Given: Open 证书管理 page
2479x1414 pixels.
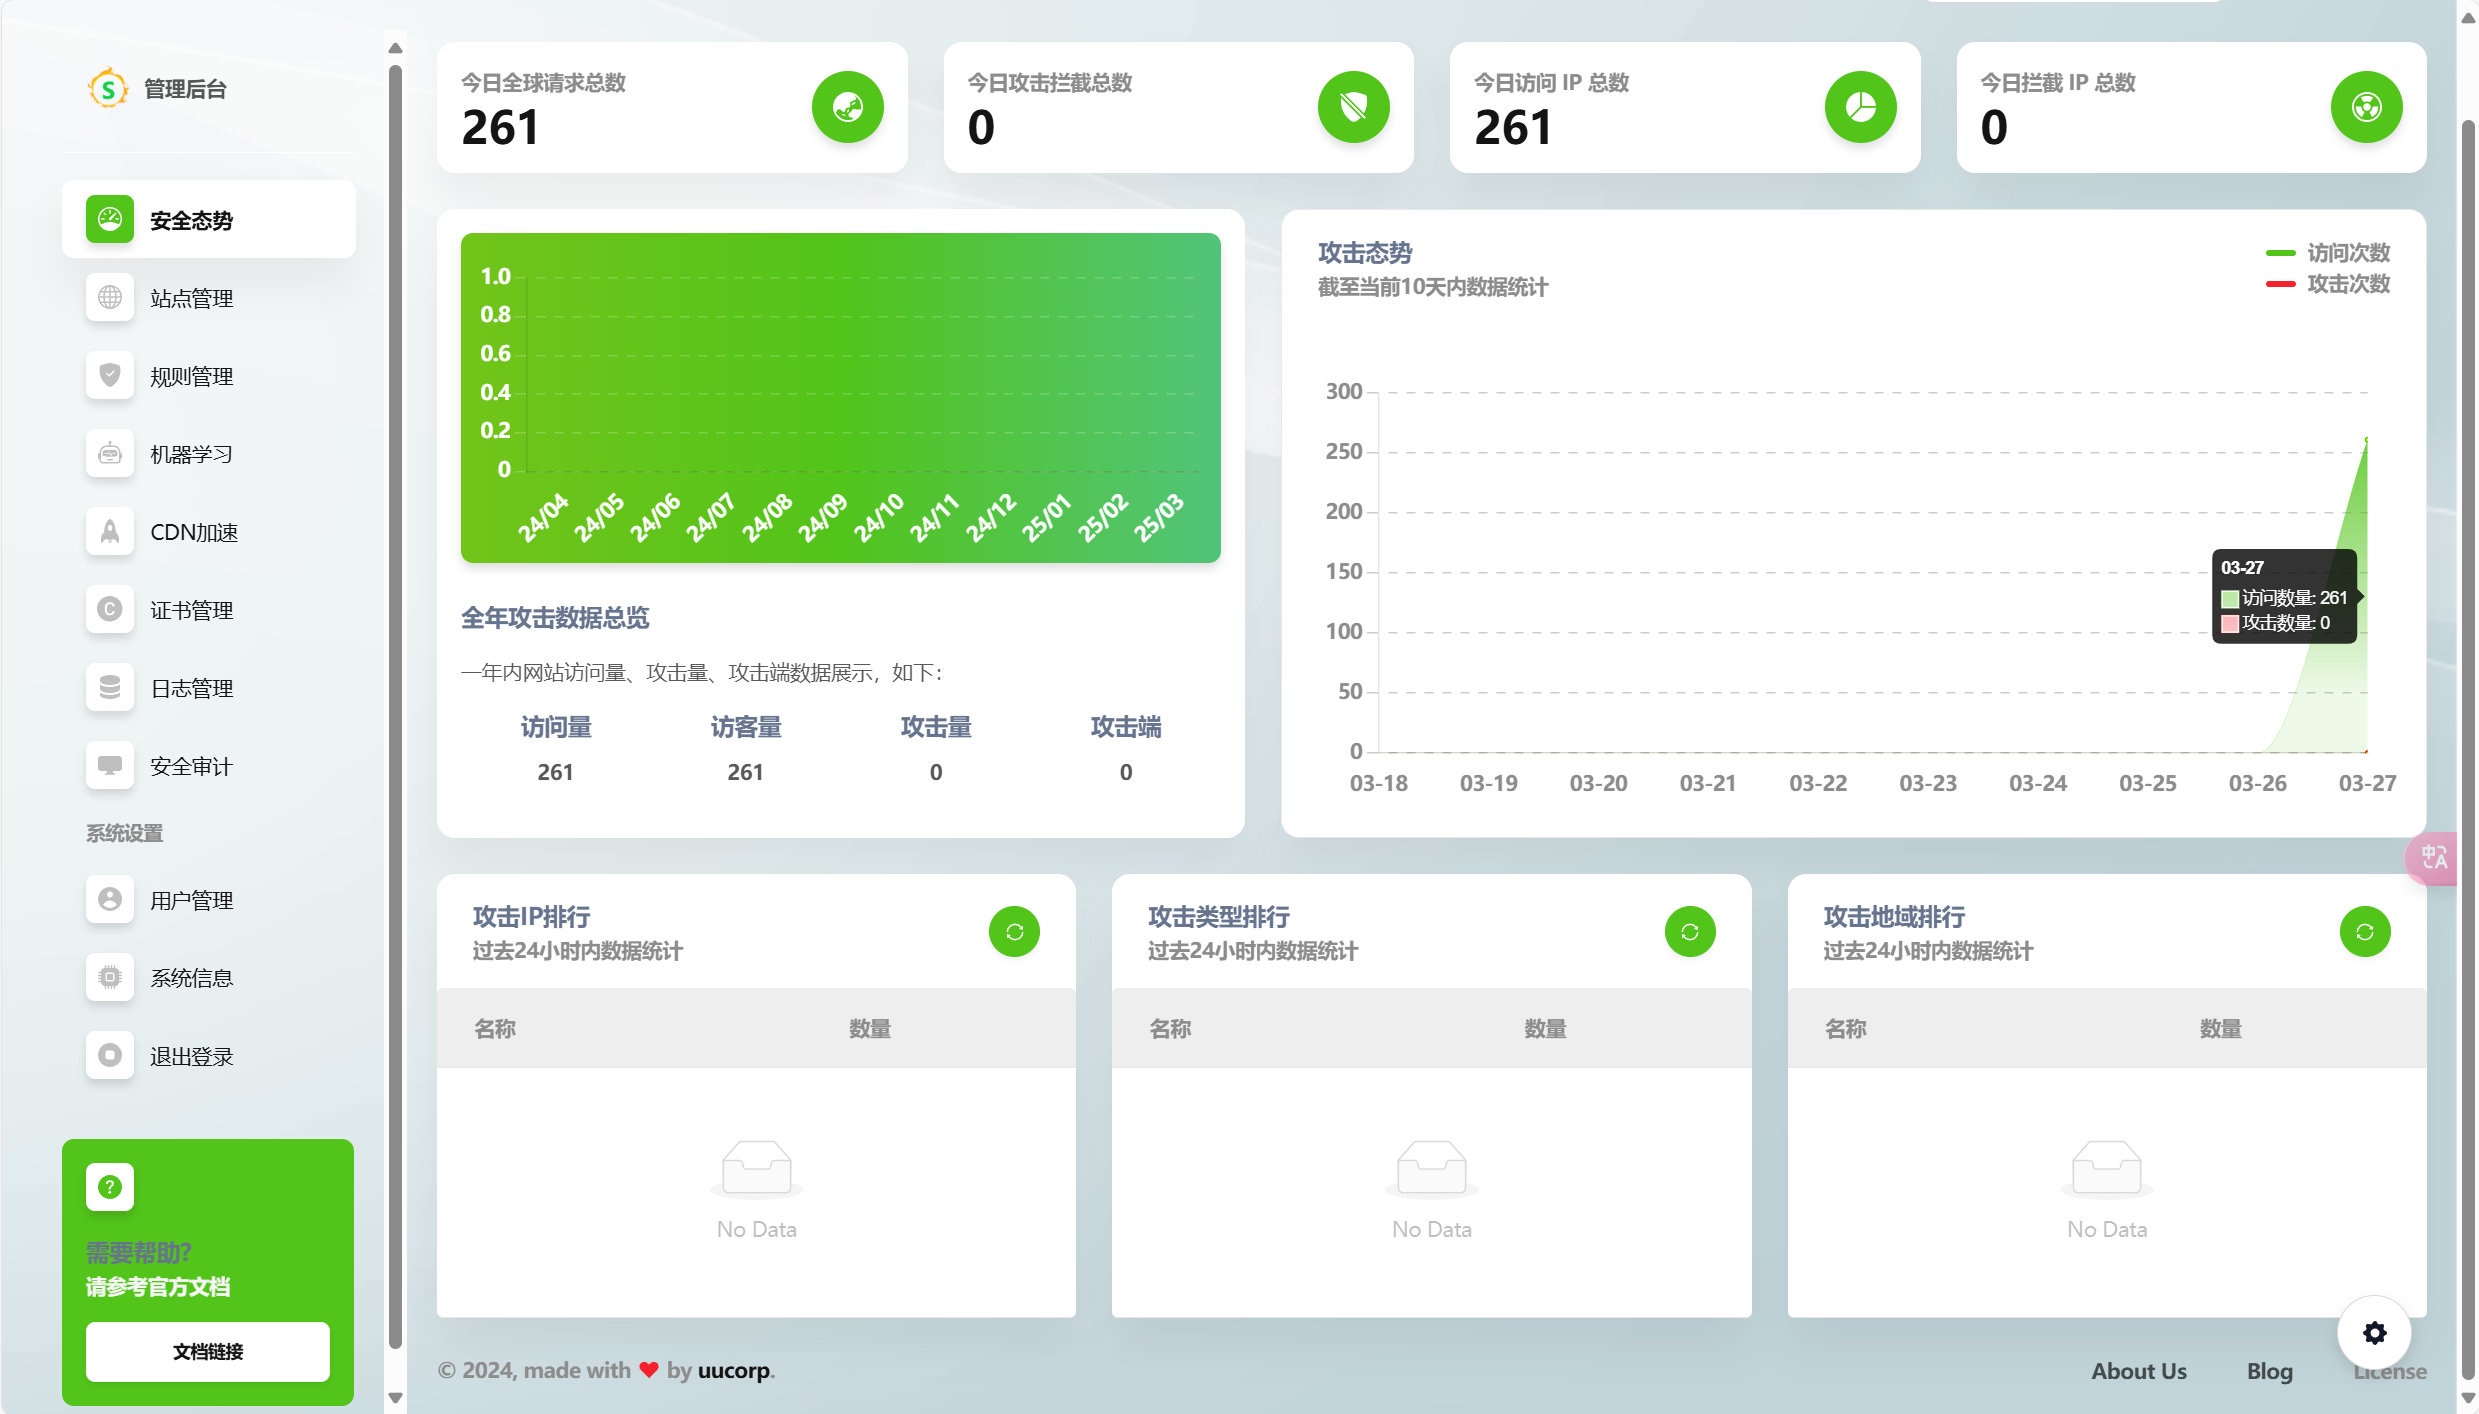Looking at the screenshot, I should (x=209, y=610).
